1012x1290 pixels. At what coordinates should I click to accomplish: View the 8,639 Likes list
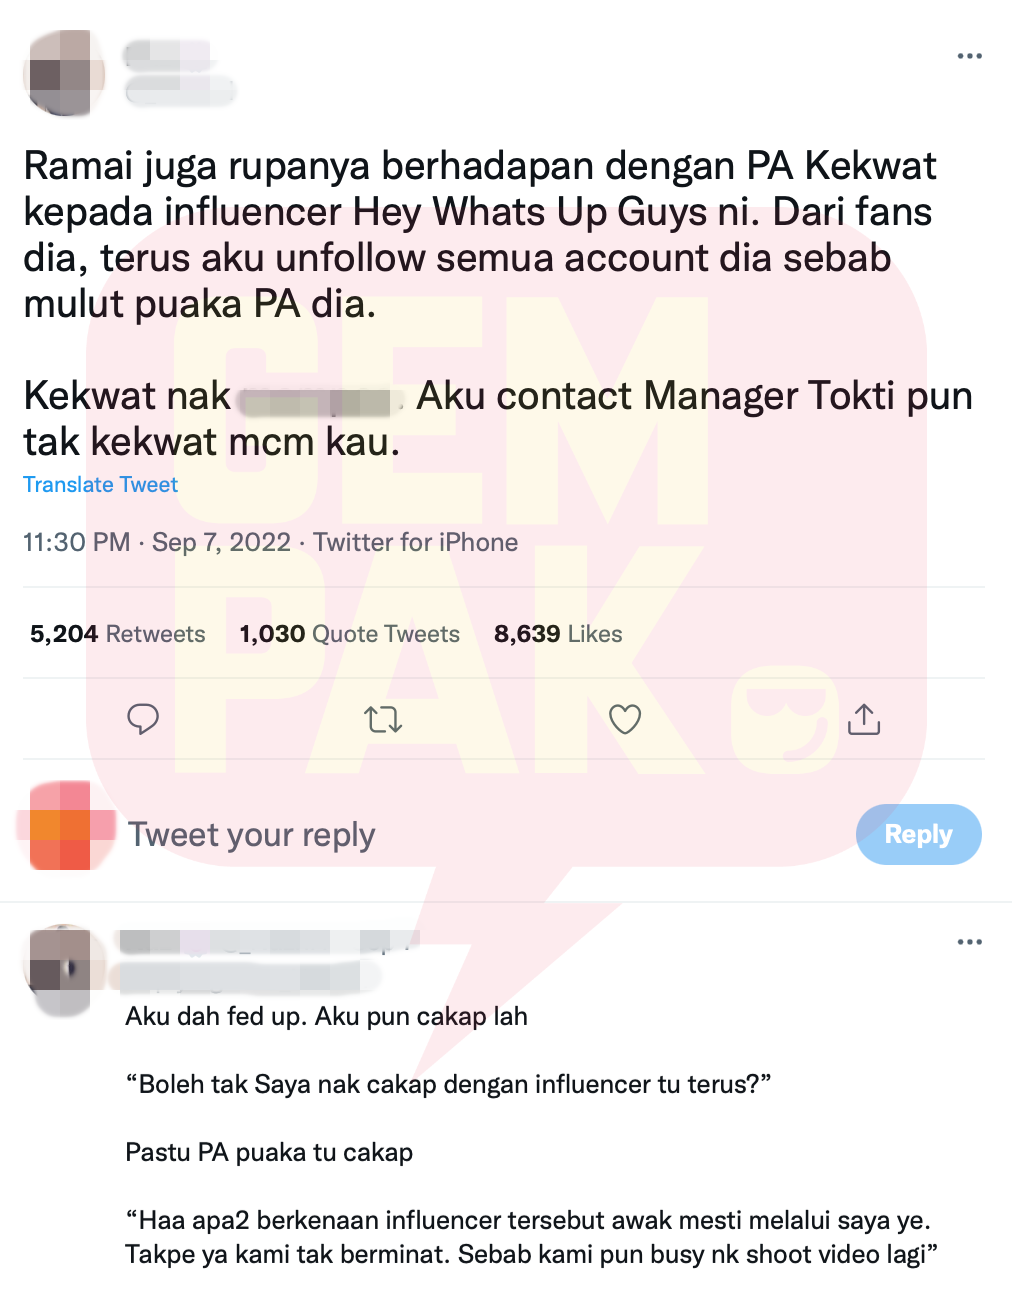(558, 634)
